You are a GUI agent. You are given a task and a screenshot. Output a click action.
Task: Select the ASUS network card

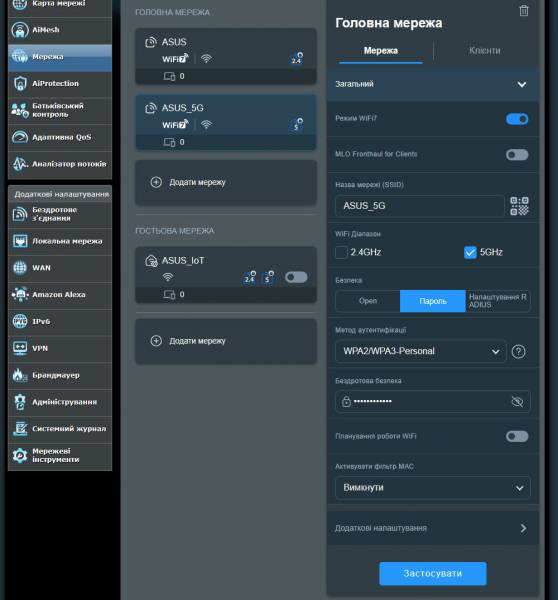coord(226,56)
